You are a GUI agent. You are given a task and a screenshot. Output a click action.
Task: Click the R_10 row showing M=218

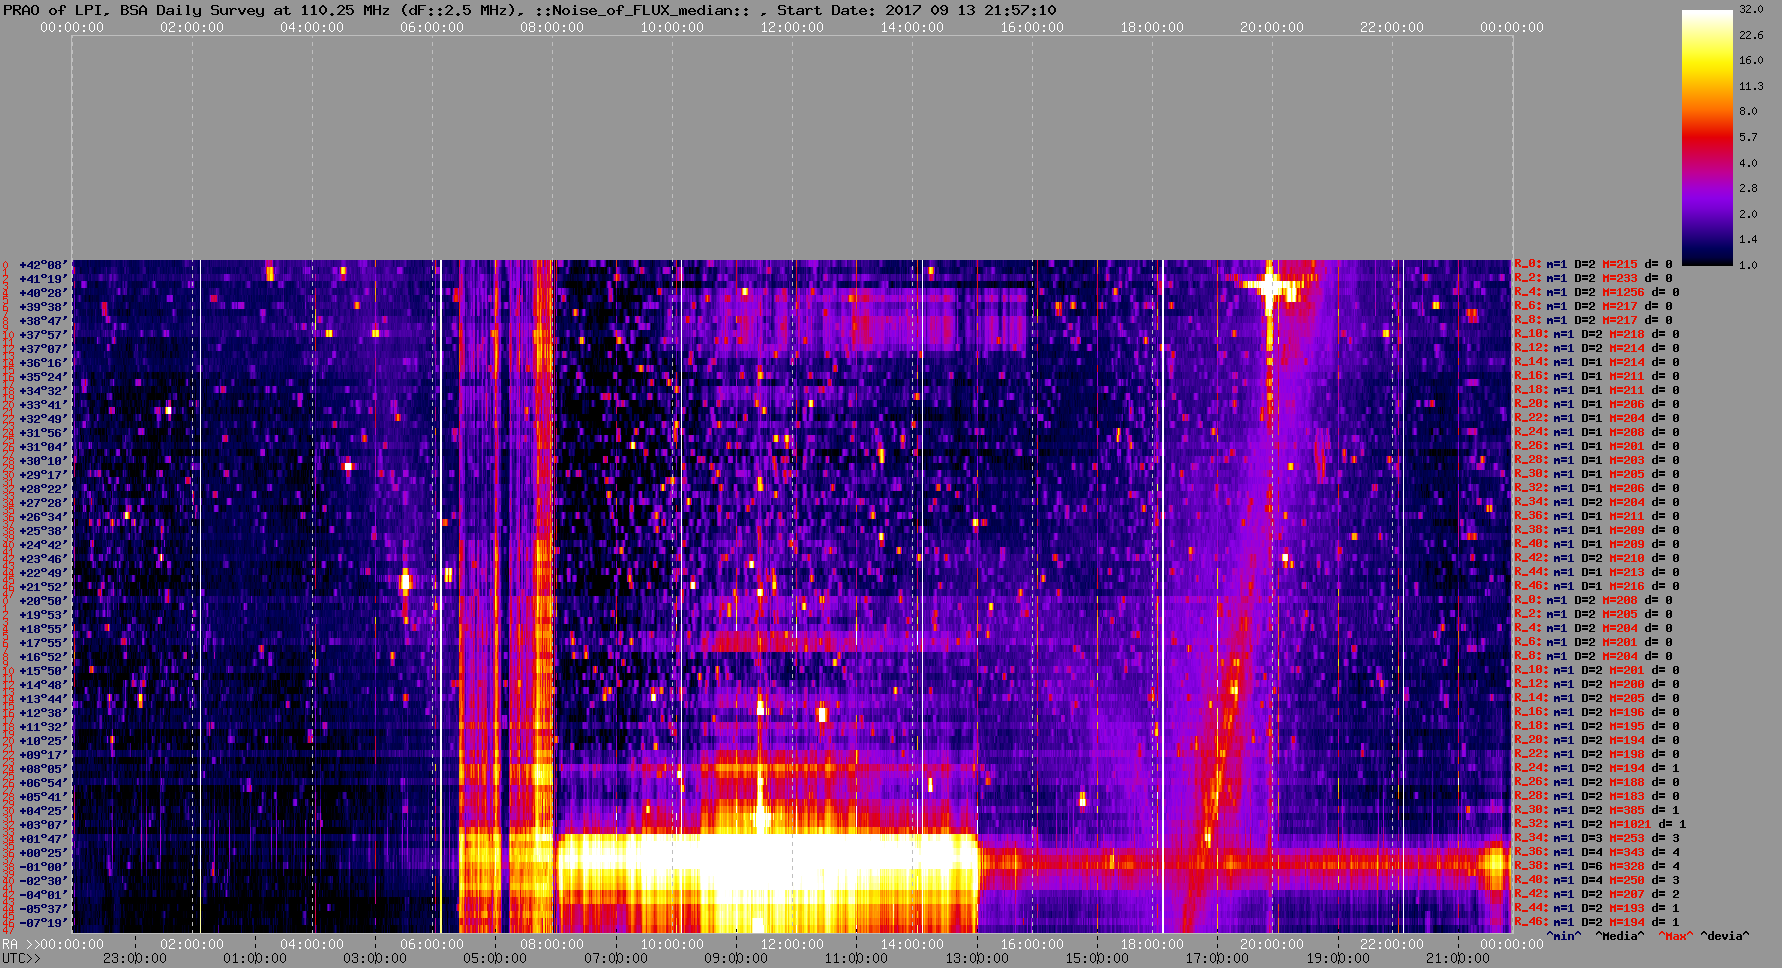click(x=1596, y=335)
